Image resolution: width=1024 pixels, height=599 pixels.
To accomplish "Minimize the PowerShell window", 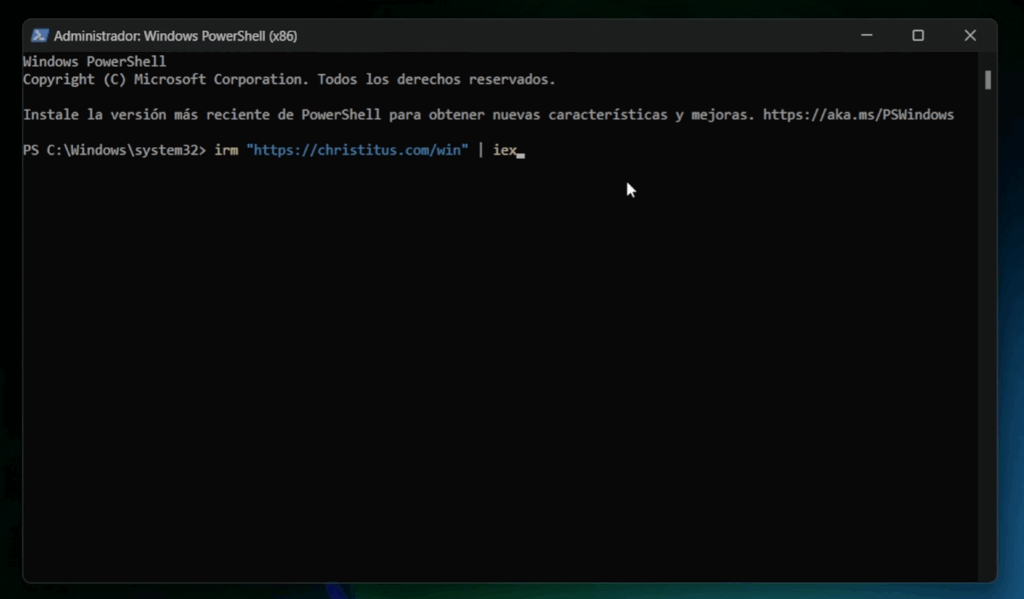I will [867, 35].
